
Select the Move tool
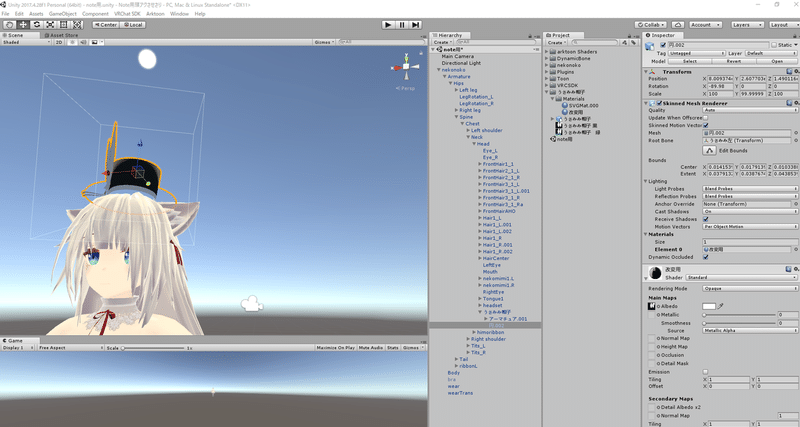pyautogui.click(x=23, y=24)
